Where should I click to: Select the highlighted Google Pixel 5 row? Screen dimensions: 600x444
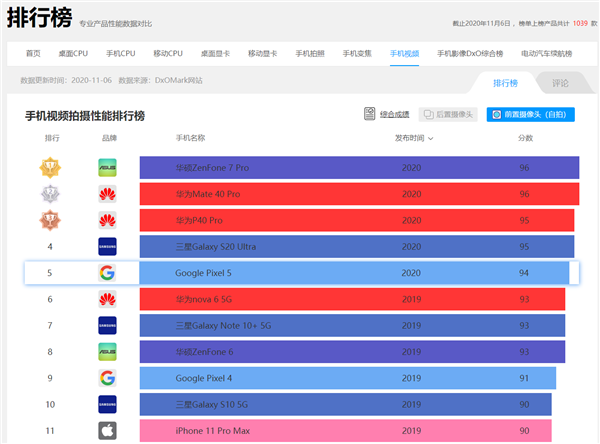300,273
